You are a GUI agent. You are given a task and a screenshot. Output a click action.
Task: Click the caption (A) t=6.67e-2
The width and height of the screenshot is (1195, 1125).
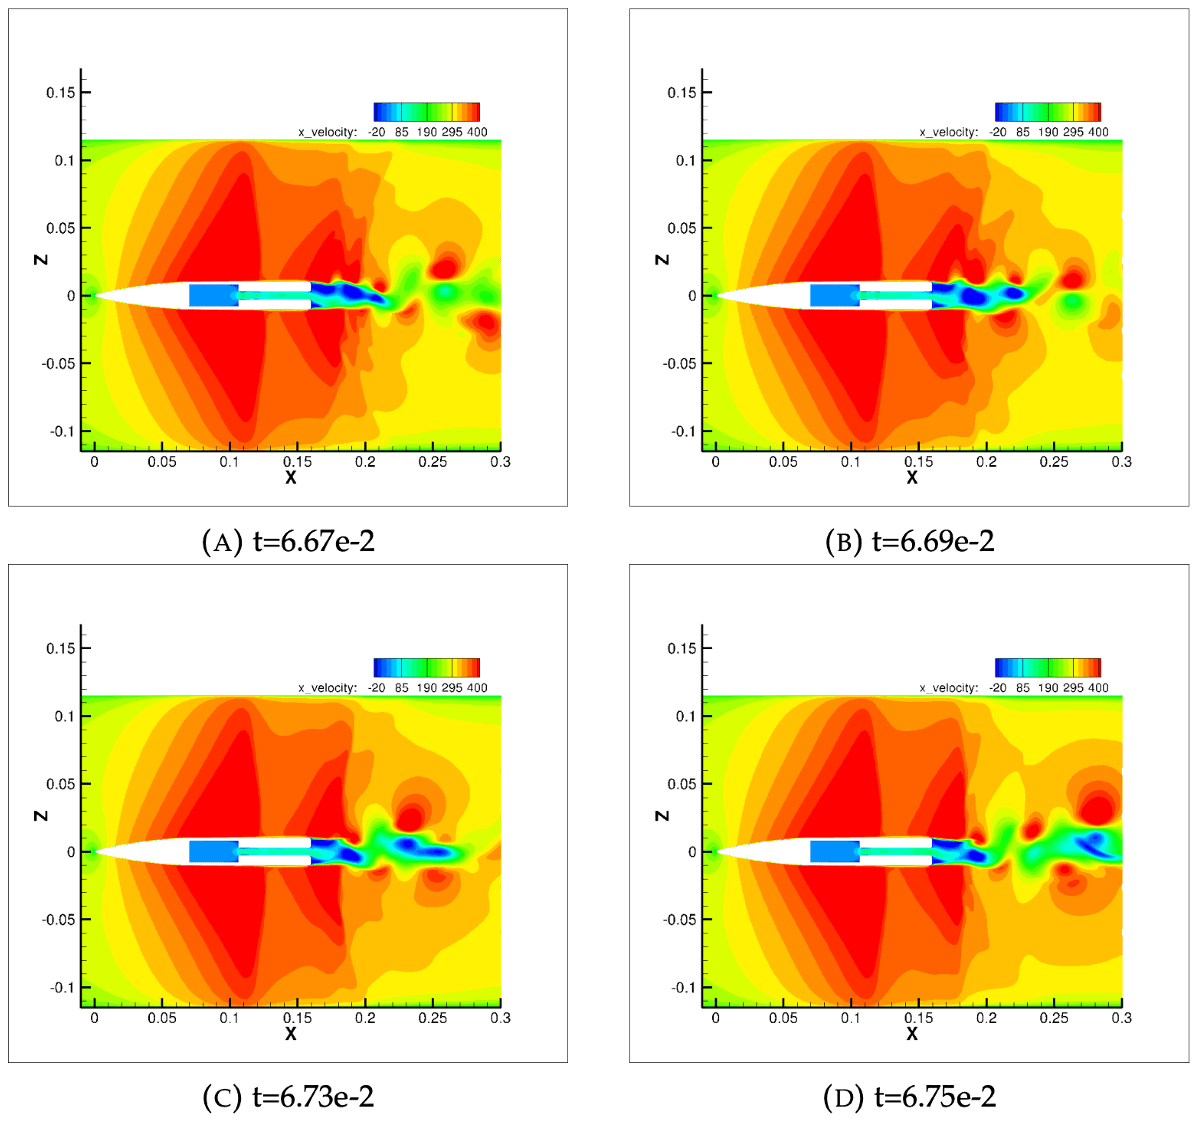click(288, 542)
